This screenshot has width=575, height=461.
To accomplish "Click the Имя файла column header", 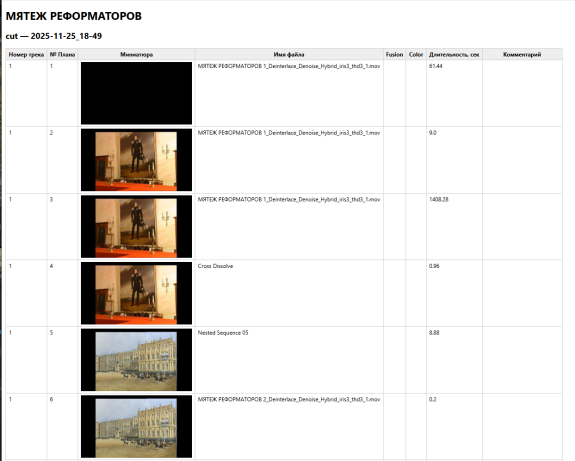I will [x=289, y=54].
